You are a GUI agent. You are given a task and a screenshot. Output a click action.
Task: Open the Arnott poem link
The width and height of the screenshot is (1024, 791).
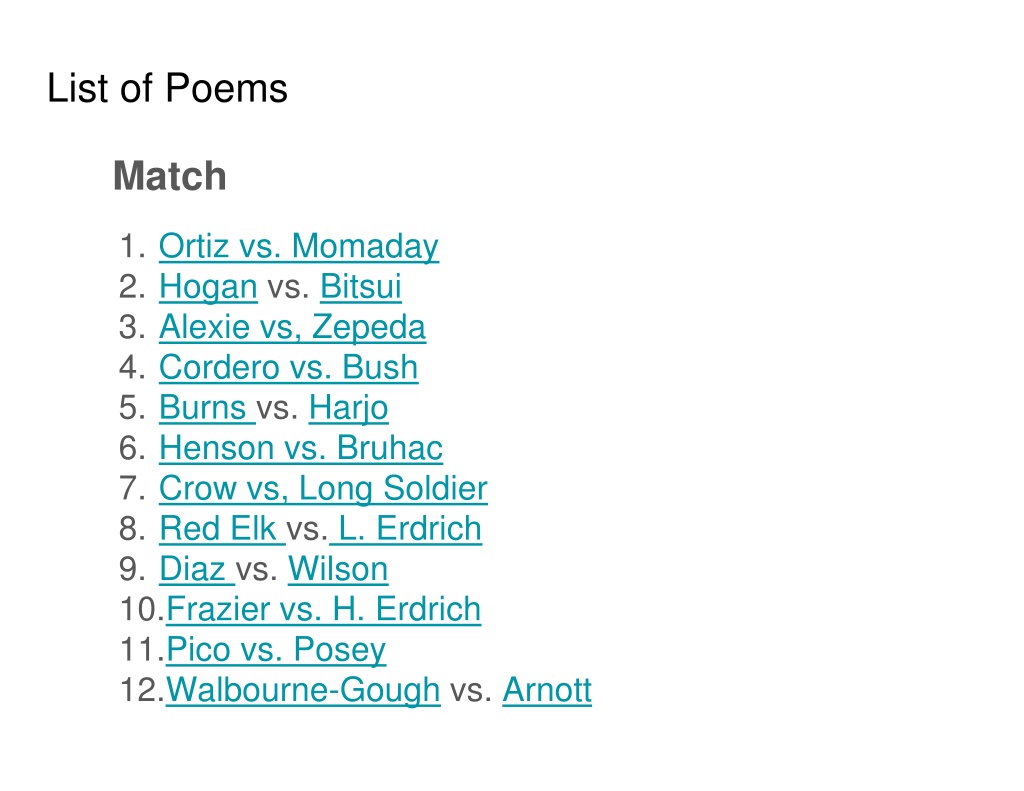click(x=547, y=690)
